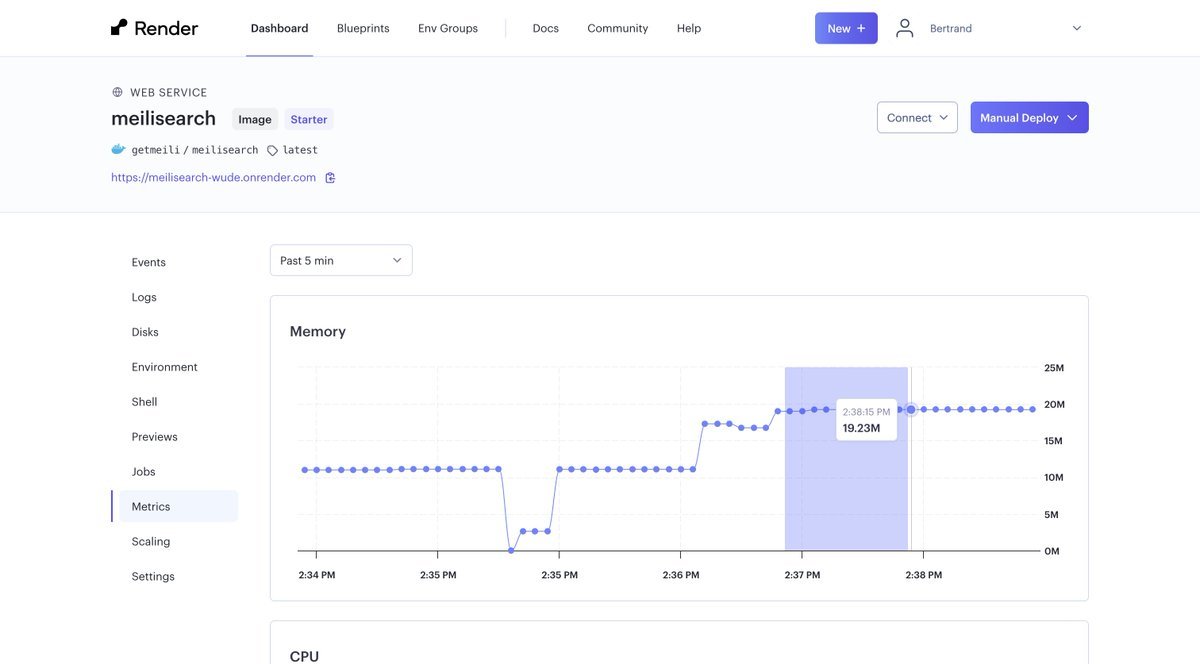Open the Logs section in sidebar
The width and height of the screenshot is (1200, 664).
144,297
